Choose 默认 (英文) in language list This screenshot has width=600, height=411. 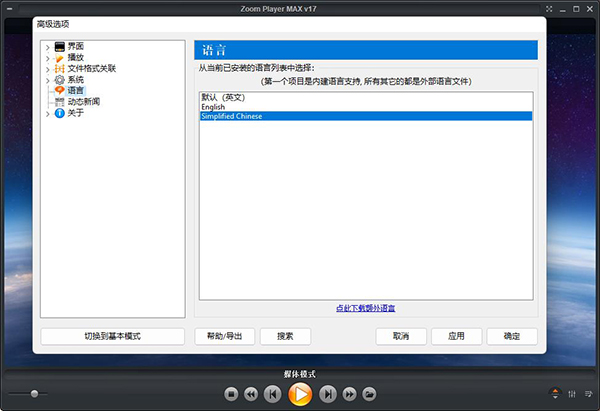point(366,98)
